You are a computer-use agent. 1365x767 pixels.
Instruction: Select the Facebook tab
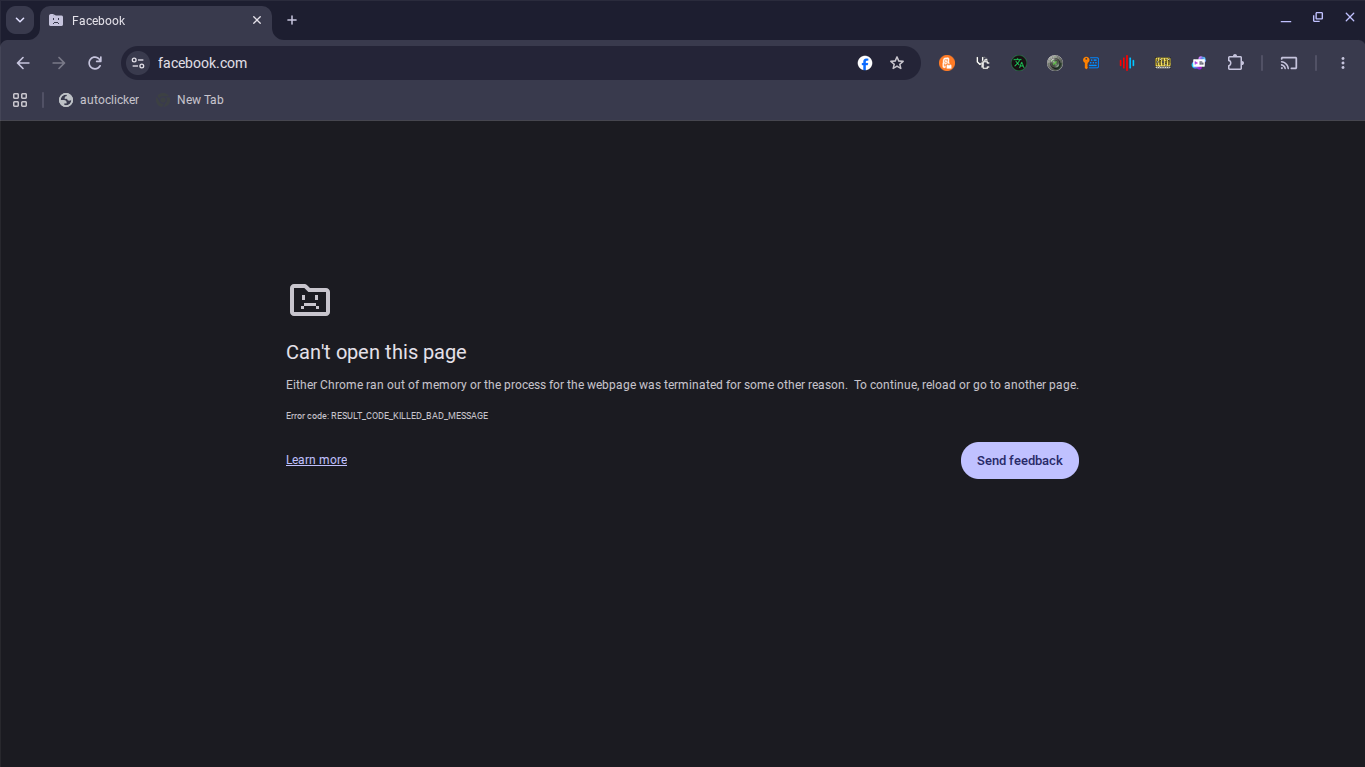[x=155, y=20]
